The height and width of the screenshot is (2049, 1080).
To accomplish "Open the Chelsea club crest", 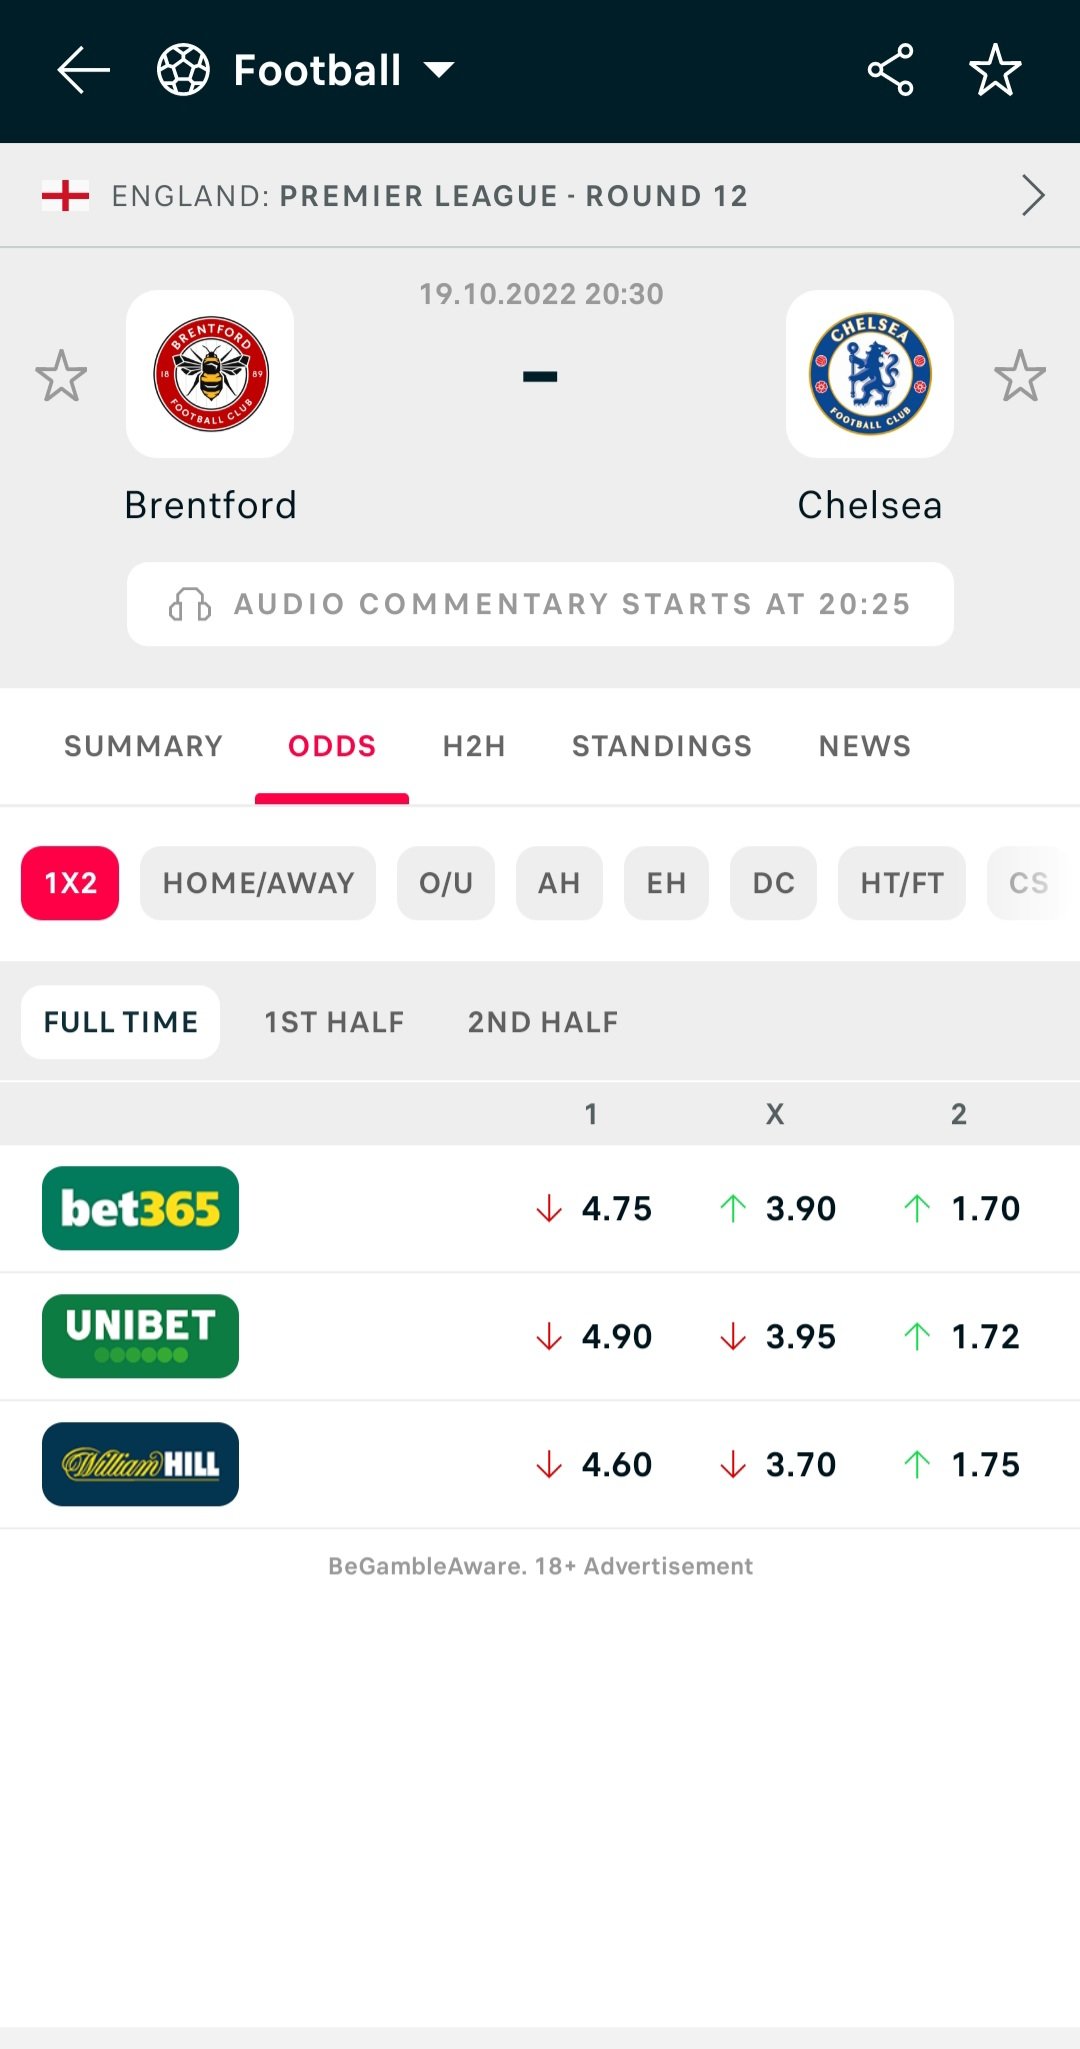I will [x=870, y=374].
